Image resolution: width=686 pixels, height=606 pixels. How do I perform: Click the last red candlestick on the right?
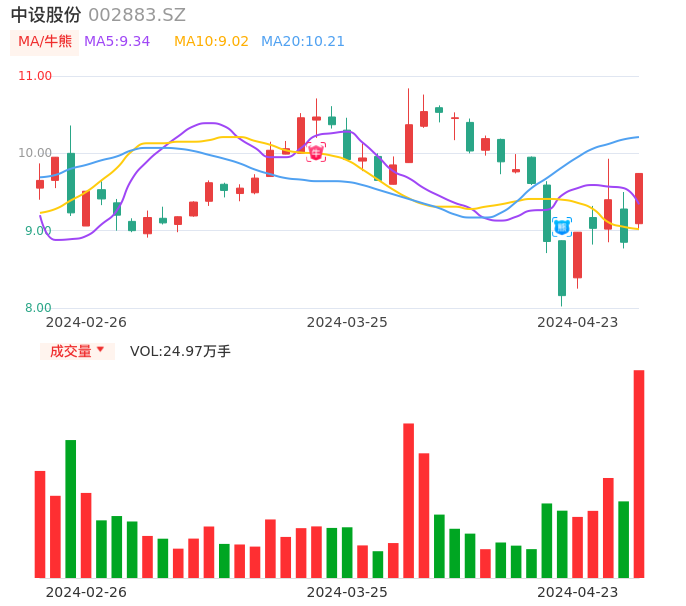click(638, 198)
